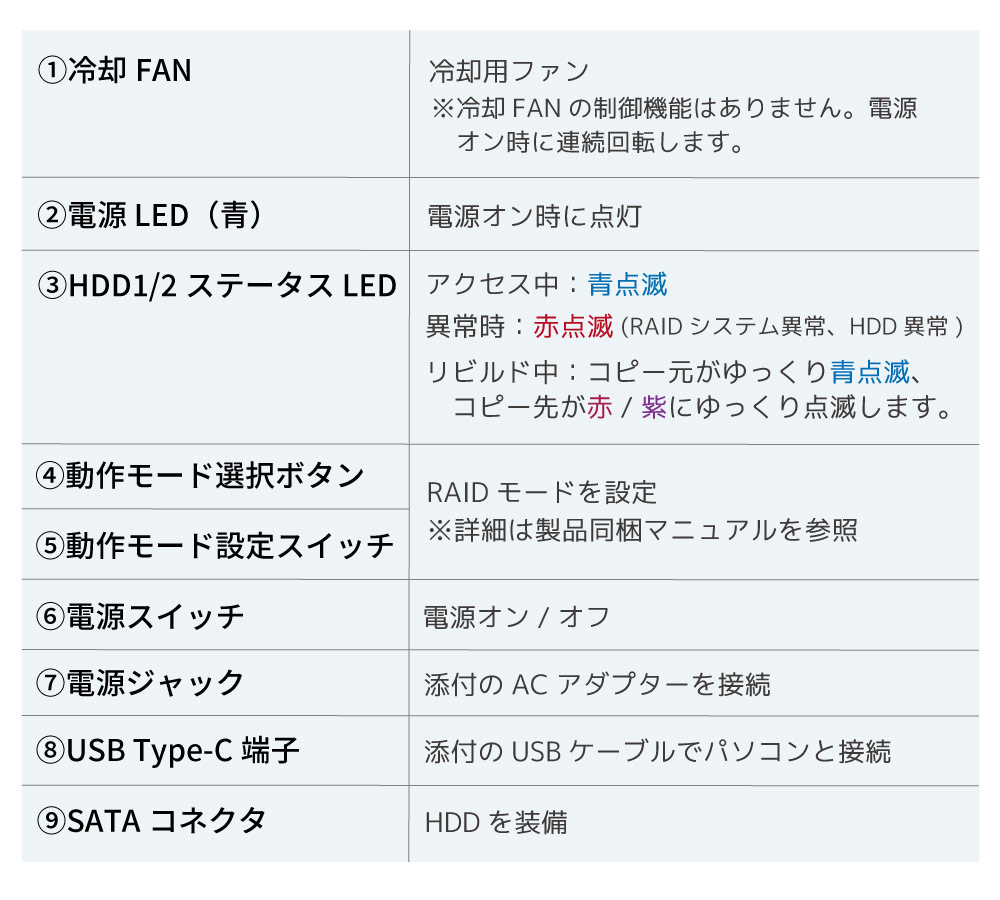Click the ⑦電源ジャック label
Screen dimensions: 1000x900
pos(140,683)
